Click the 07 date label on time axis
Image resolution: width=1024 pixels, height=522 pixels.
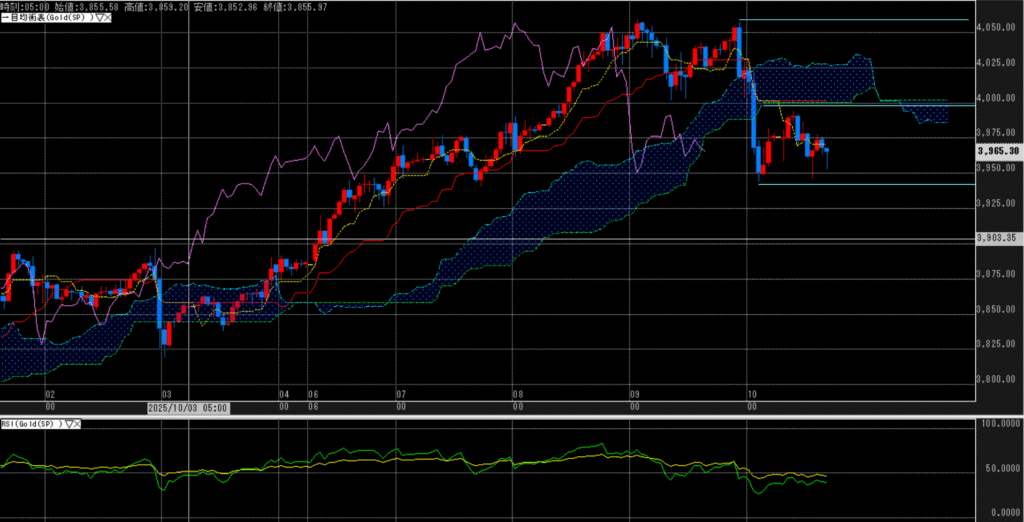400,395
